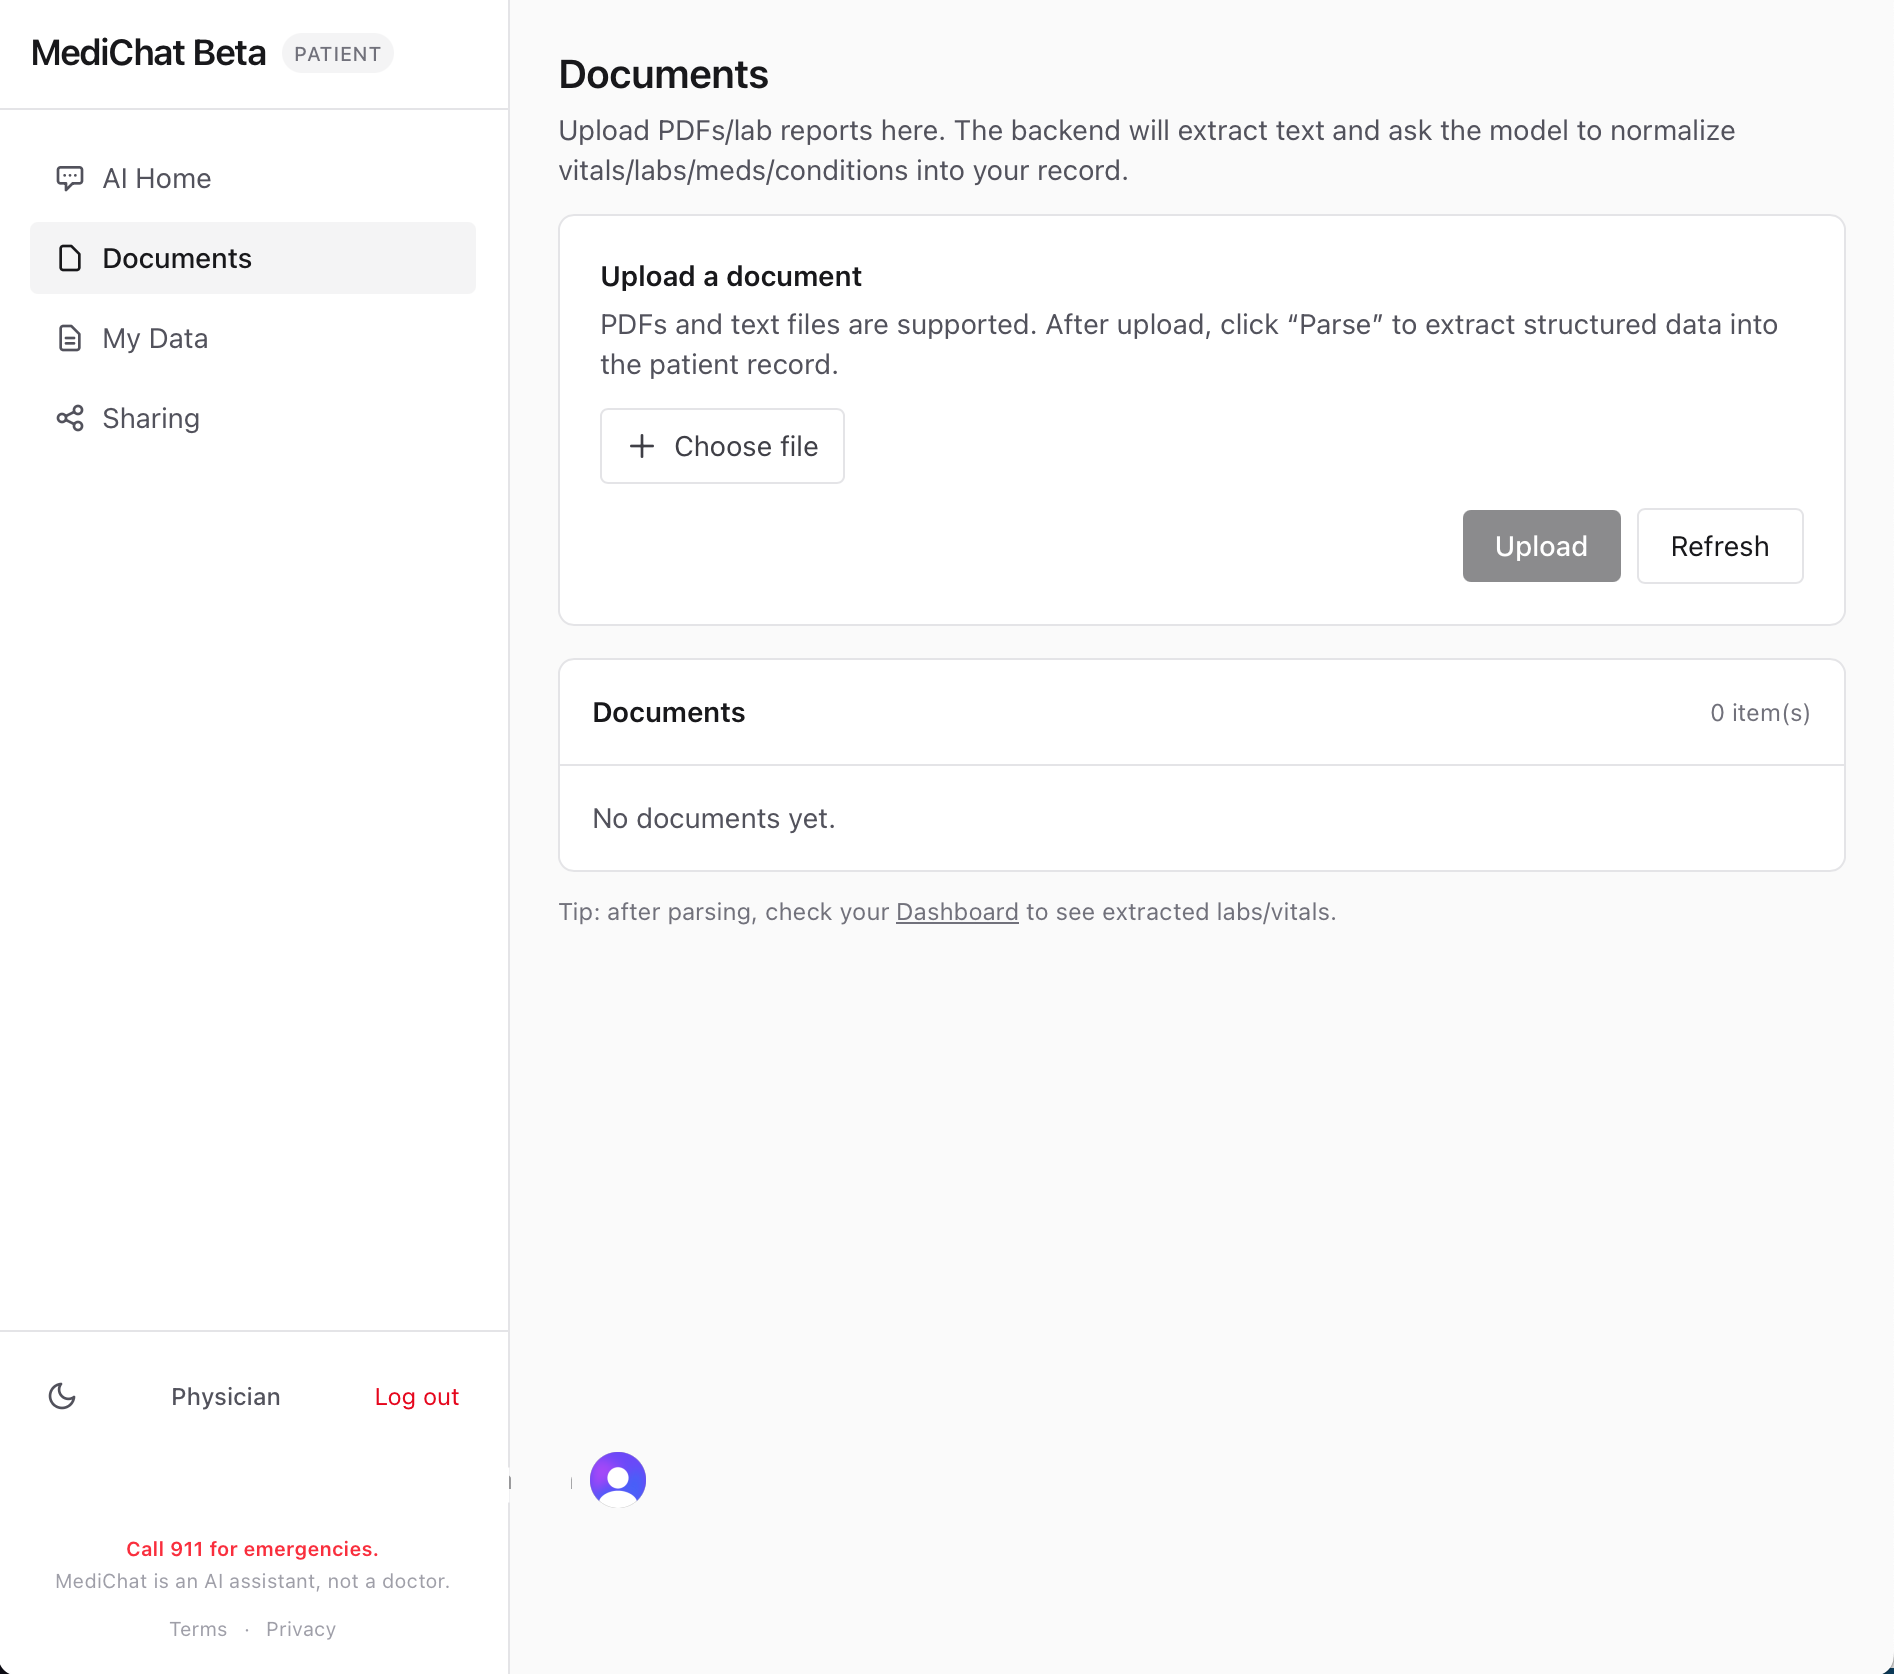The image size is (1894, 1674).
Task: Open the Terms page
Action: 198,1628
